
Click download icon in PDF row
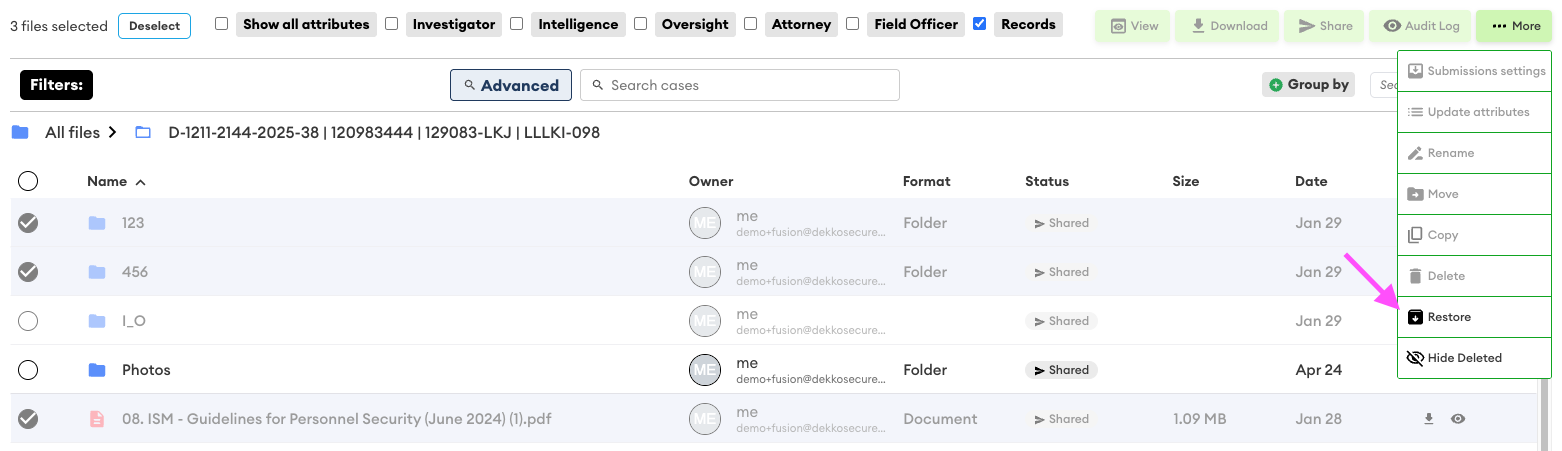1429,419
